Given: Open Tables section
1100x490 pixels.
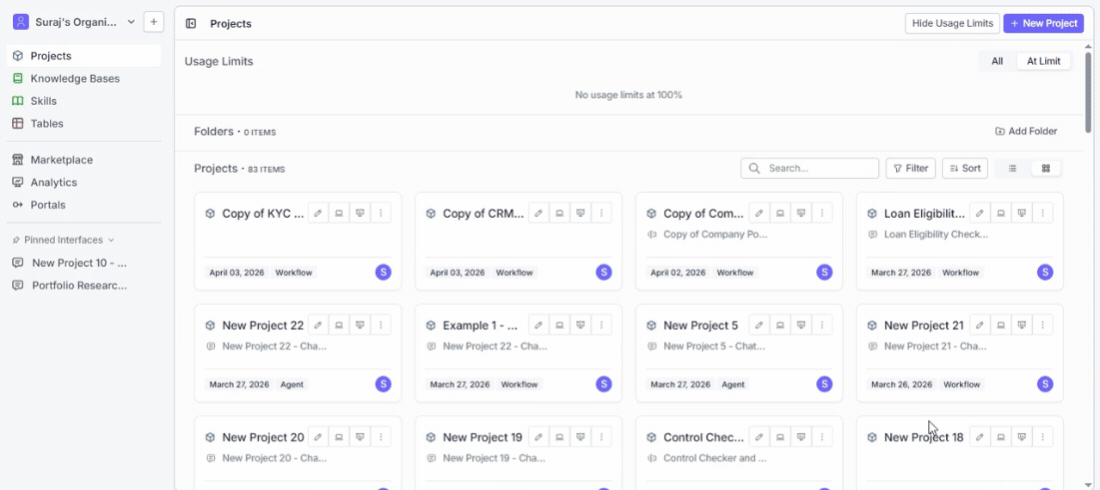Looking at the screenshot, I should (x=84, y=124).
